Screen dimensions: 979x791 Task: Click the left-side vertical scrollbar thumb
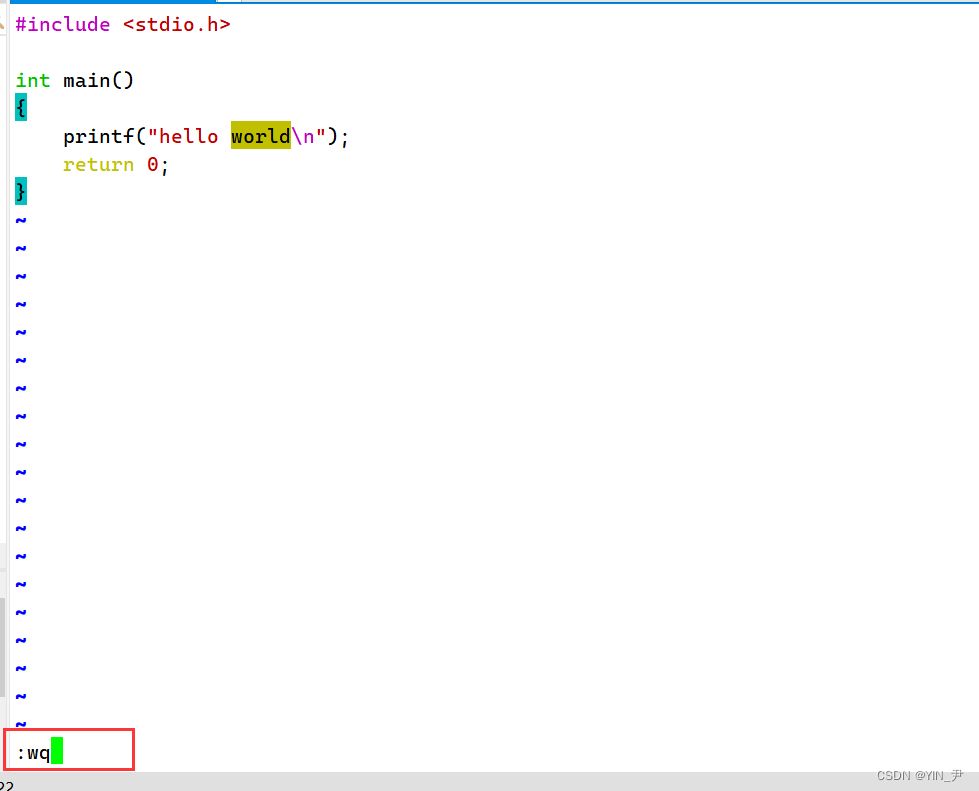[3, 645]
